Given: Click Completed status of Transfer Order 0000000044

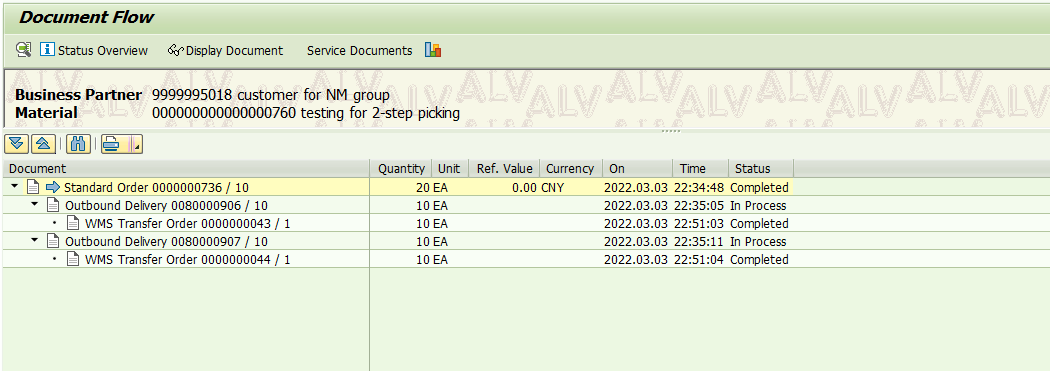Looking at the screenshot, I should click(759, 260).
